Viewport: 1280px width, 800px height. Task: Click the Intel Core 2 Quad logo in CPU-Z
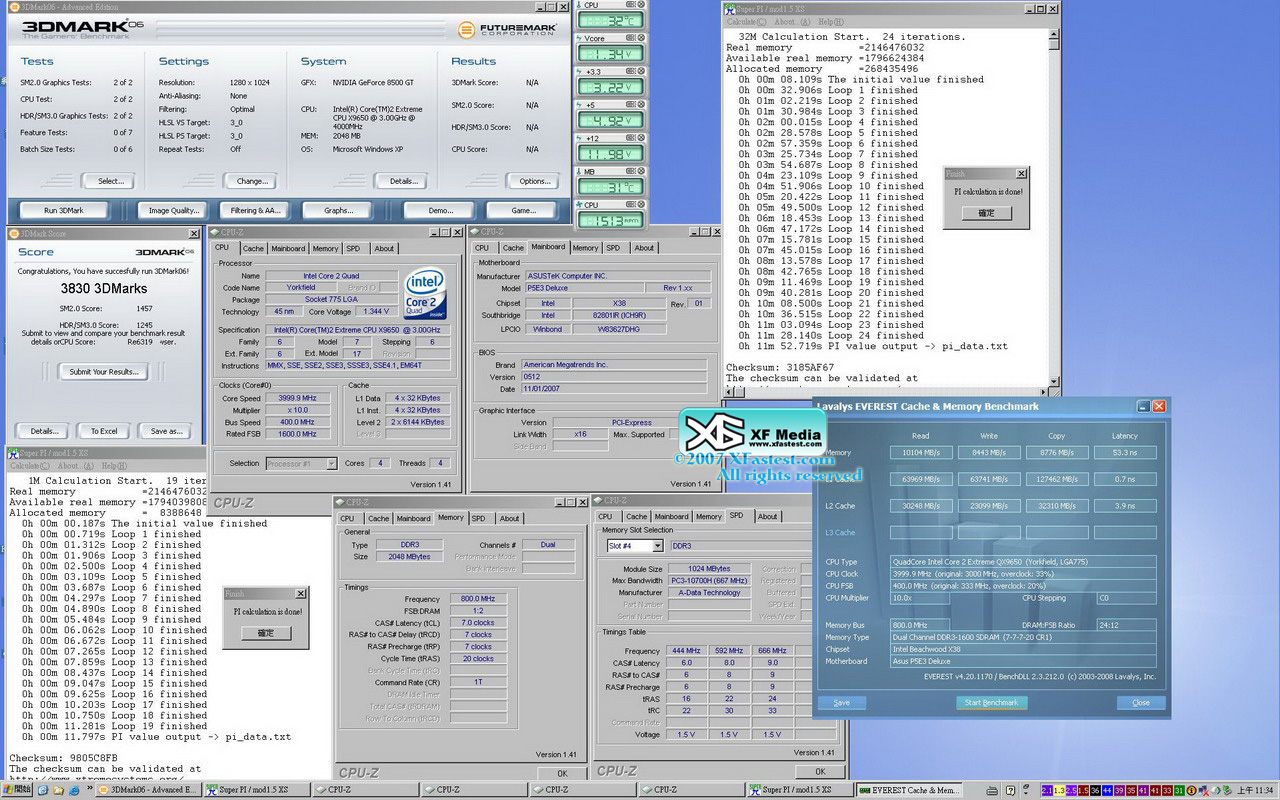pos(425,294)
